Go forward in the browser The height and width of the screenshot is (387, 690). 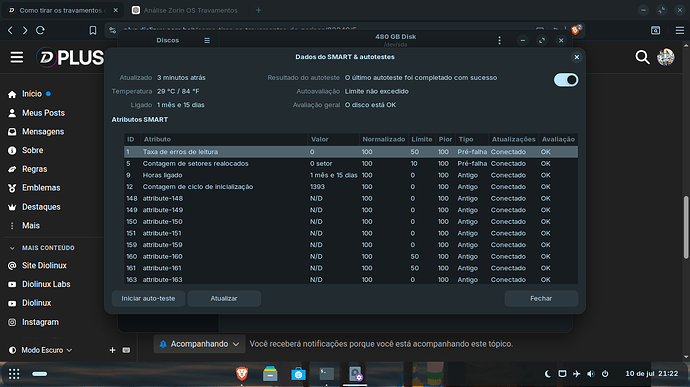pos(25,30)
